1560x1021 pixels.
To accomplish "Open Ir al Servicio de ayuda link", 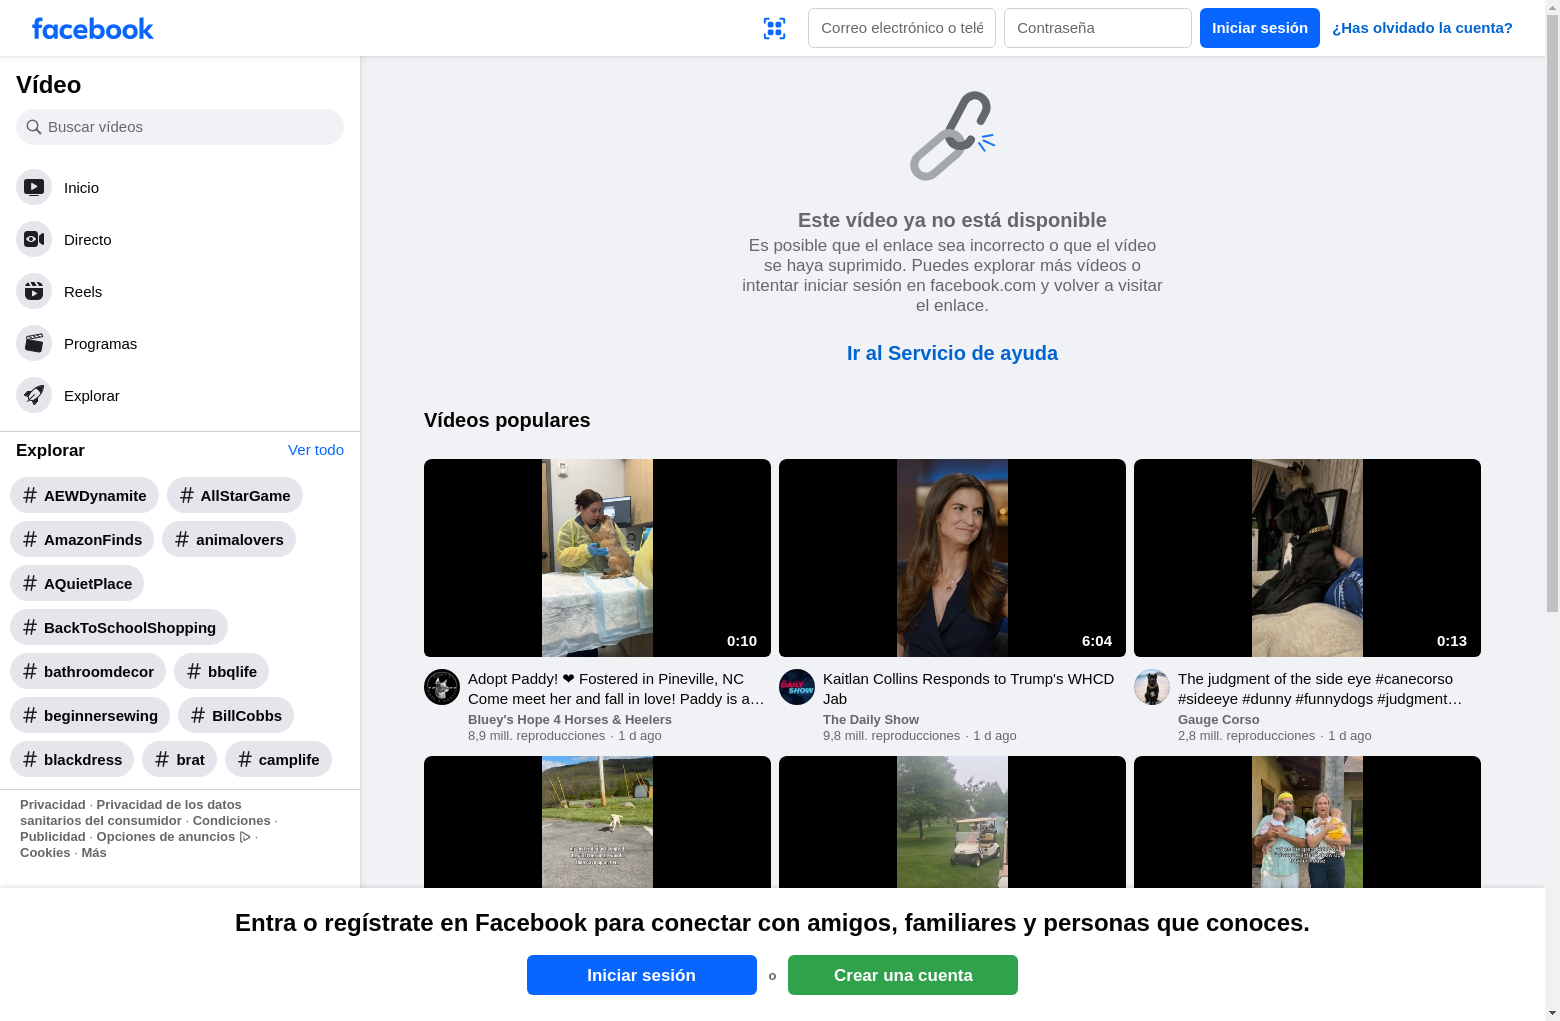I will coord(952,353).
